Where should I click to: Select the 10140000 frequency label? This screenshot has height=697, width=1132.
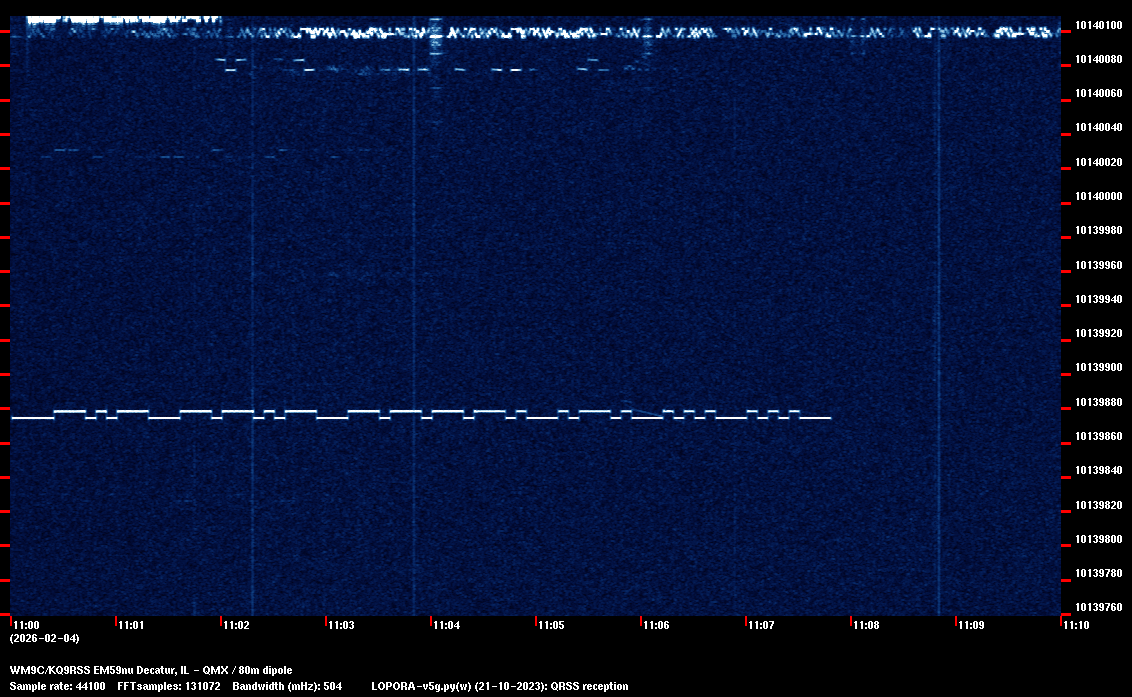pos(1097,196)
